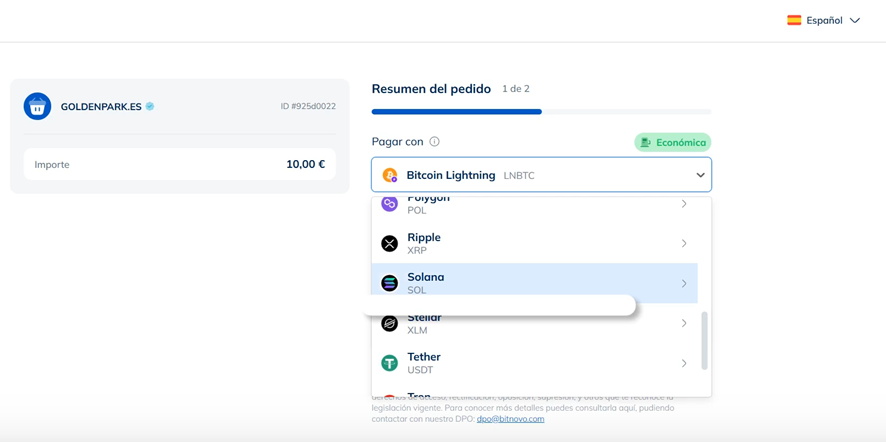Click the Solana coin icon
Screen dimensions: 886x442
pyautogui.click(x=389, y=283)
